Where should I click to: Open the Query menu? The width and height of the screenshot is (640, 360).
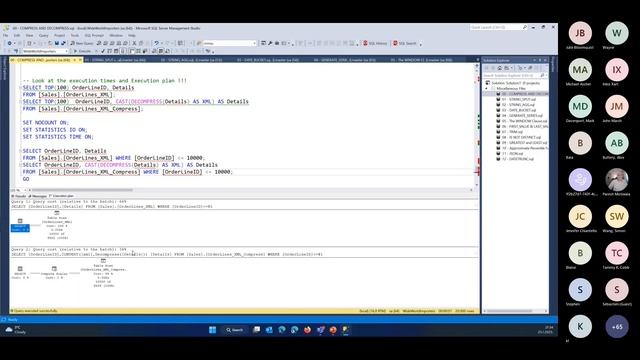pos(44,36)
